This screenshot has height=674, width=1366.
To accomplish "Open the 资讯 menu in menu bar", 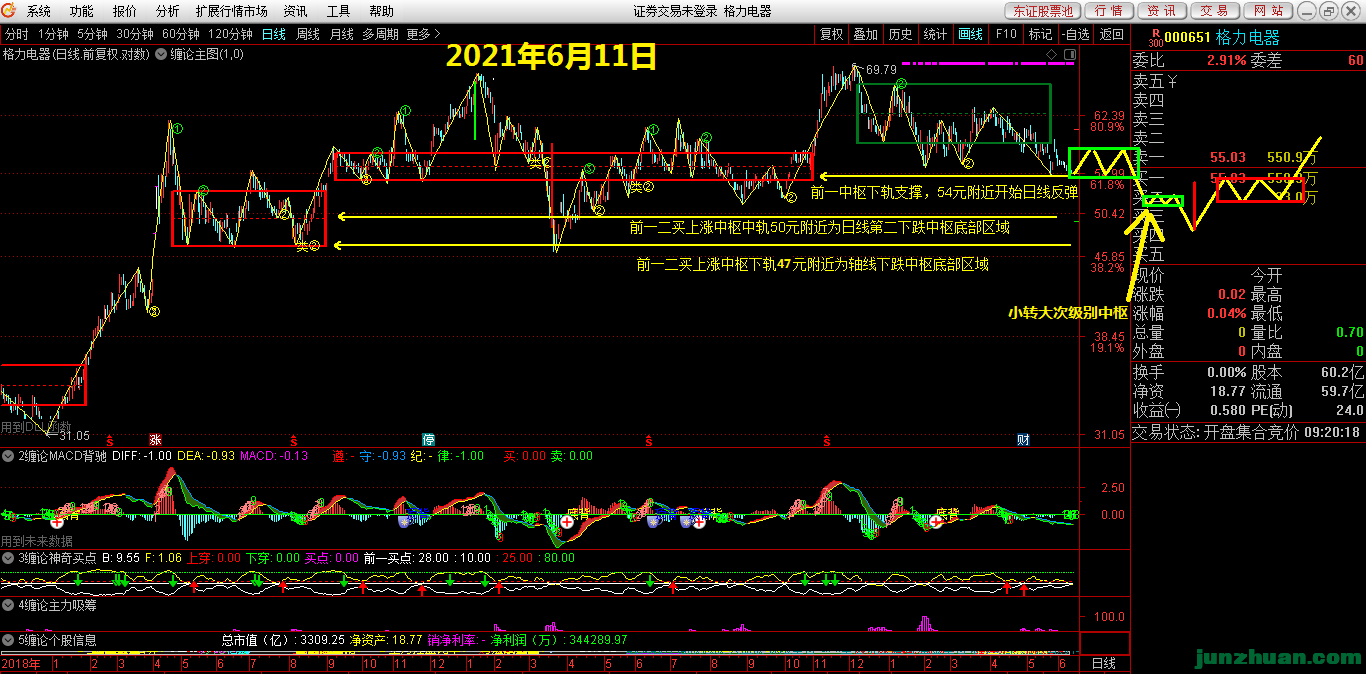I will coord(296,11).
